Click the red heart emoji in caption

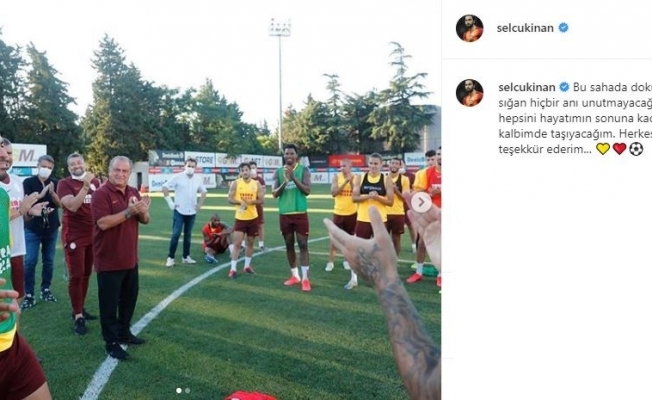619,149
